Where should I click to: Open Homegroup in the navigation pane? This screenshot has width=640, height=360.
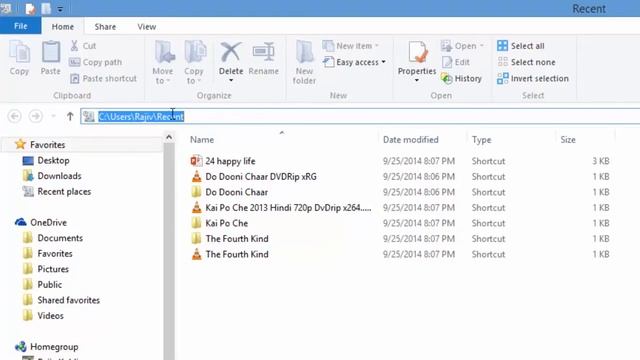(47, 347)
